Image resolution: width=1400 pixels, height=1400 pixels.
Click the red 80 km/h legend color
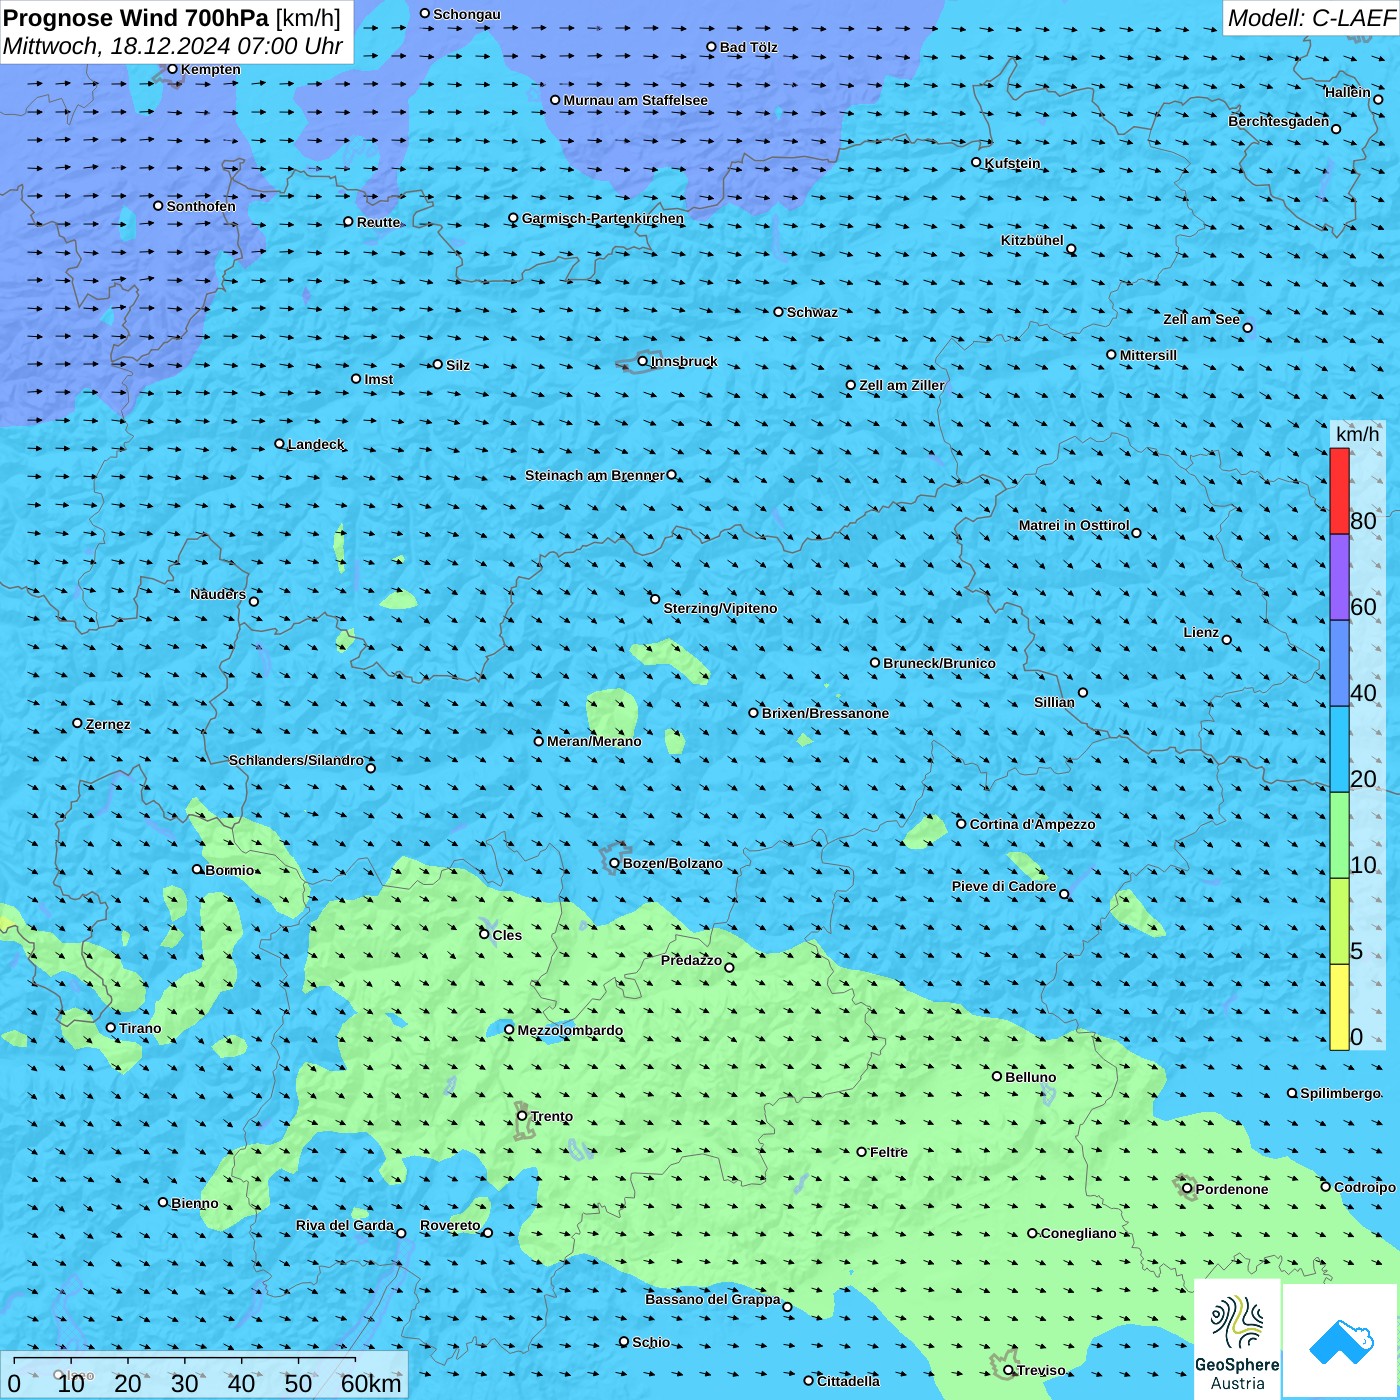pyautogui.click(x=1339, y=491)
